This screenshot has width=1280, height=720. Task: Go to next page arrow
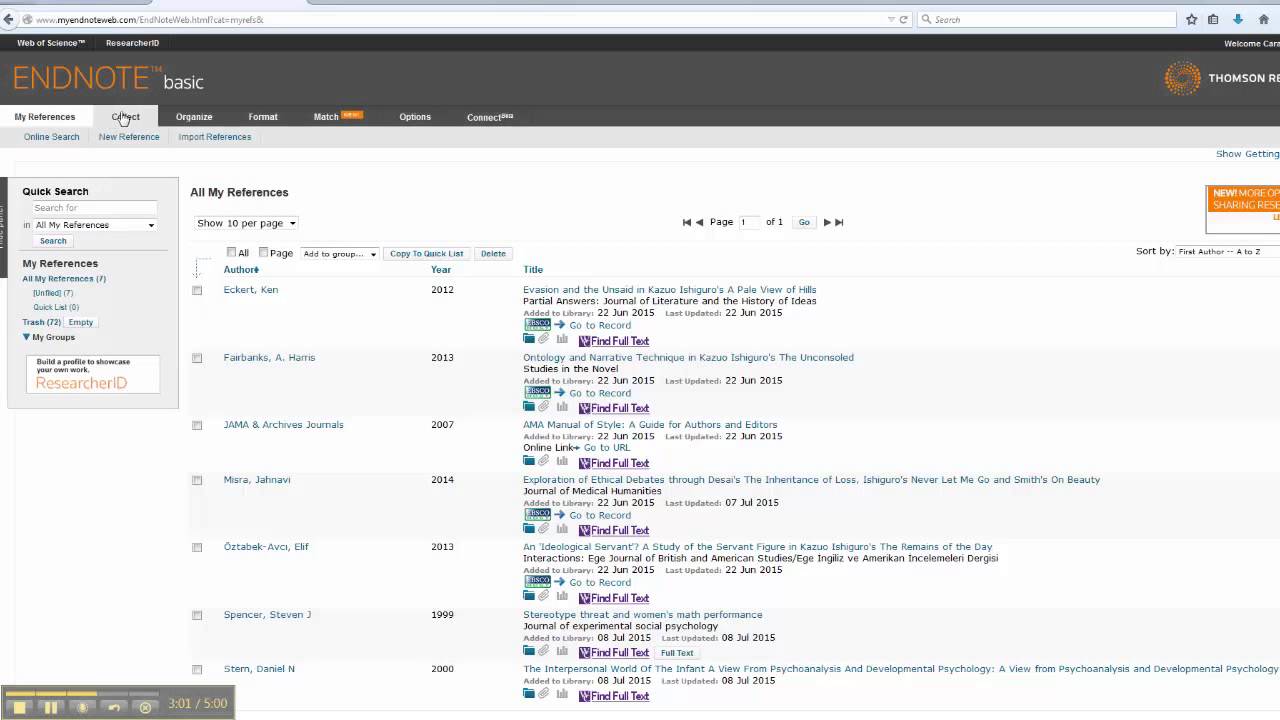[827, 222]
